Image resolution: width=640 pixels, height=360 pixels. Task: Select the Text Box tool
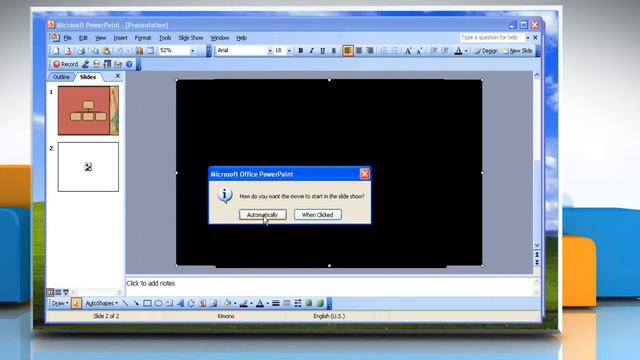point(169,303)
